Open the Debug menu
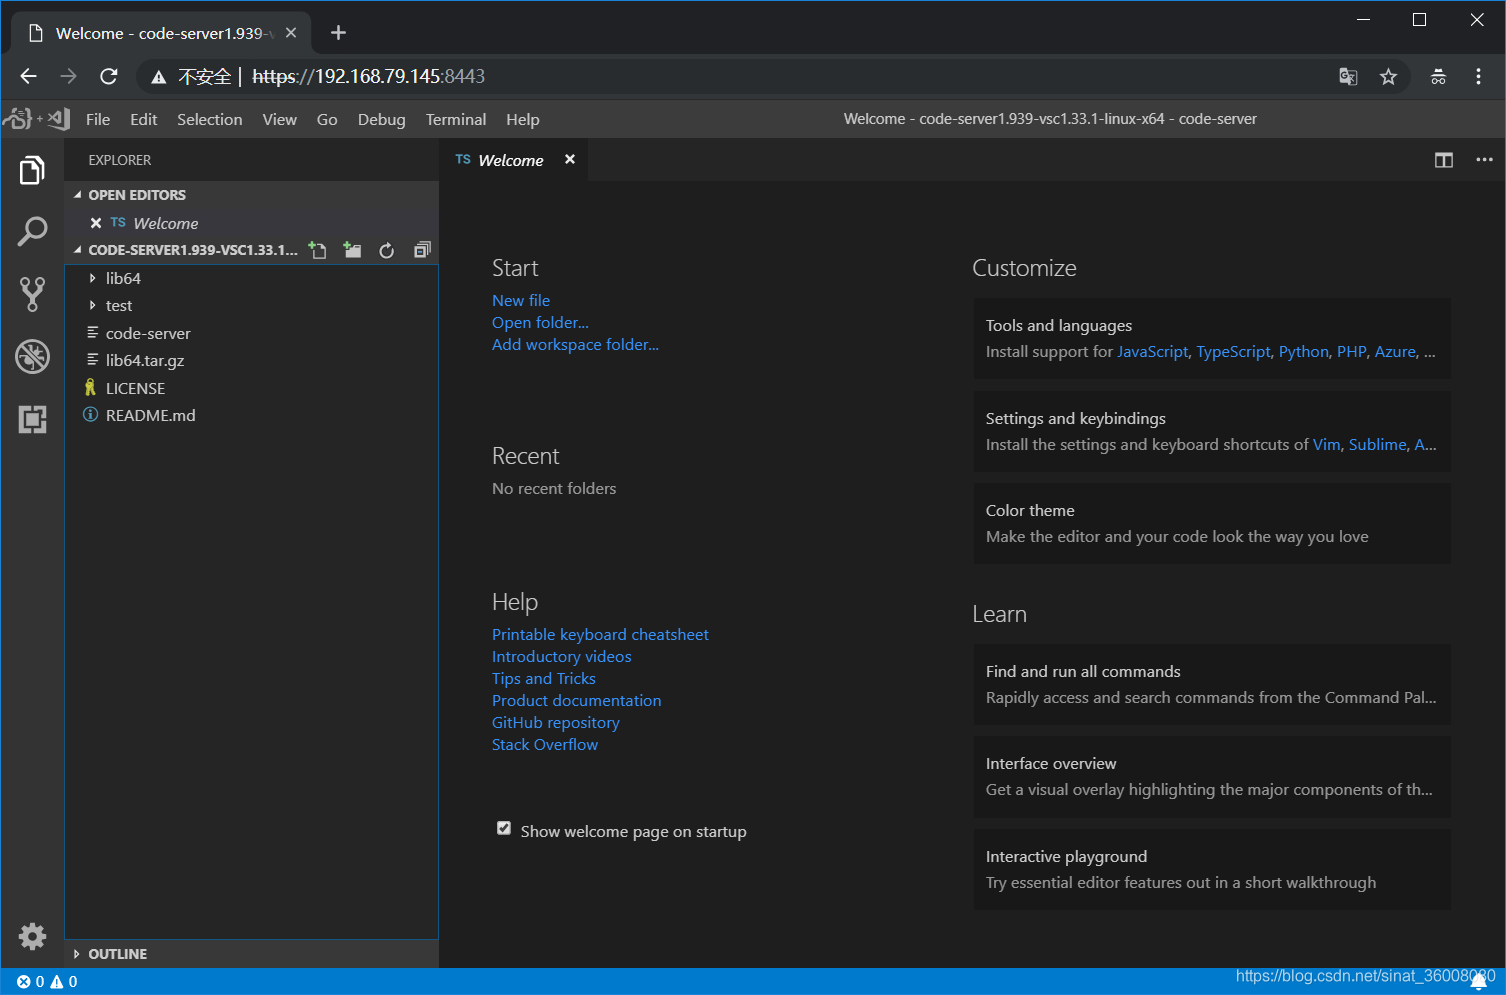The width and height of the screenshot is (1506, 995). [x=381, y=119]
